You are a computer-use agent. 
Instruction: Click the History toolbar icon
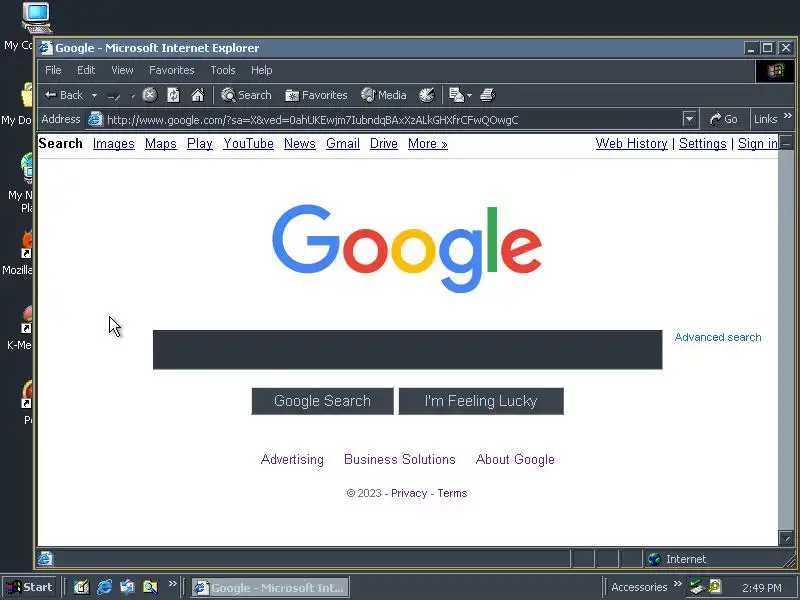(427, 95)
